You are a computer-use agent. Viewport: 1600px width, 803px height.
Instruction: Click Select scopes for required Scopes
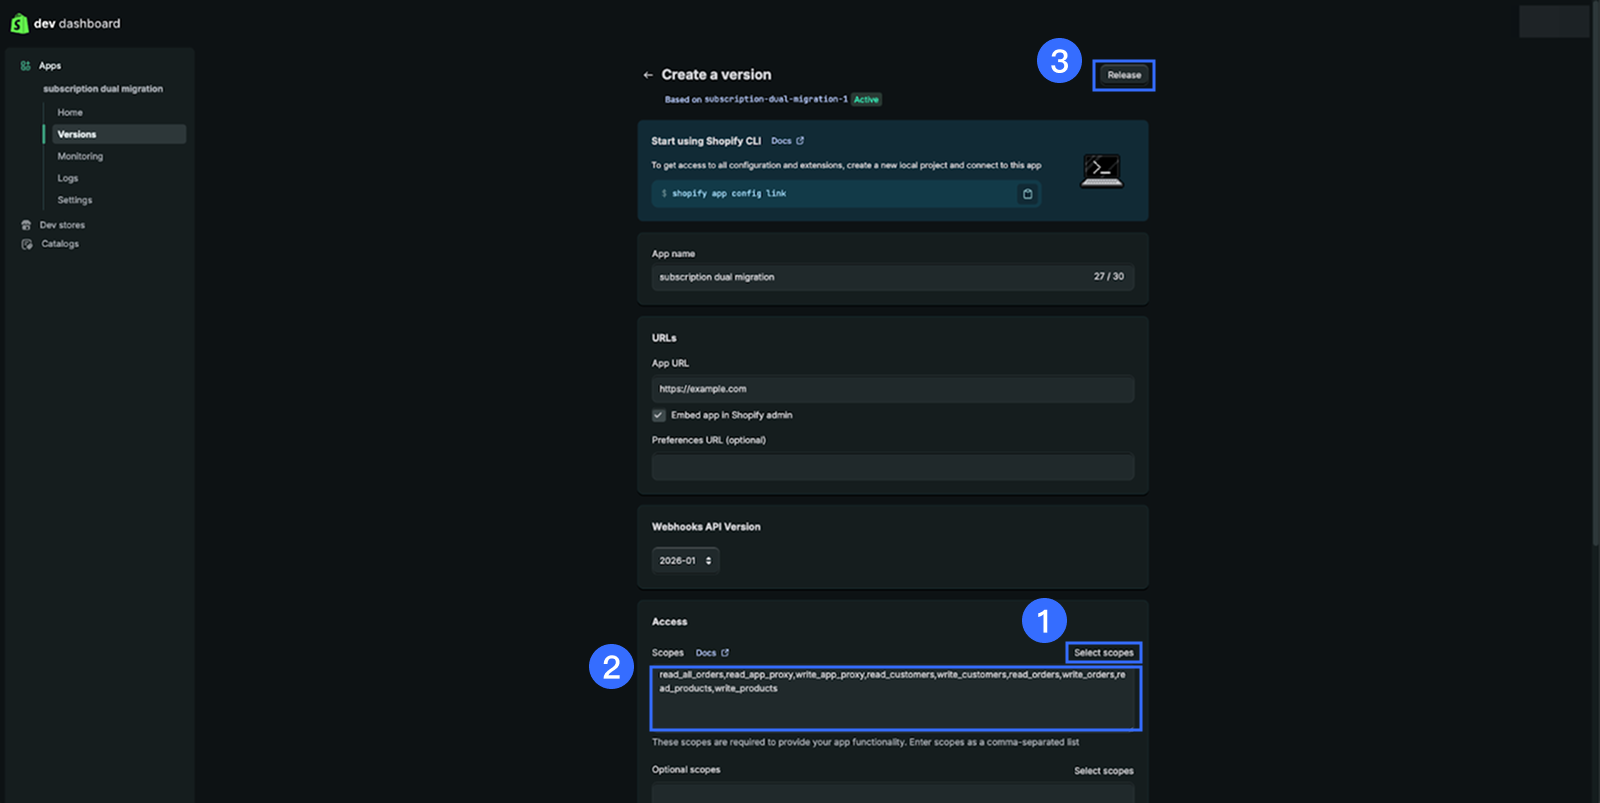(x=1103, y=653)
